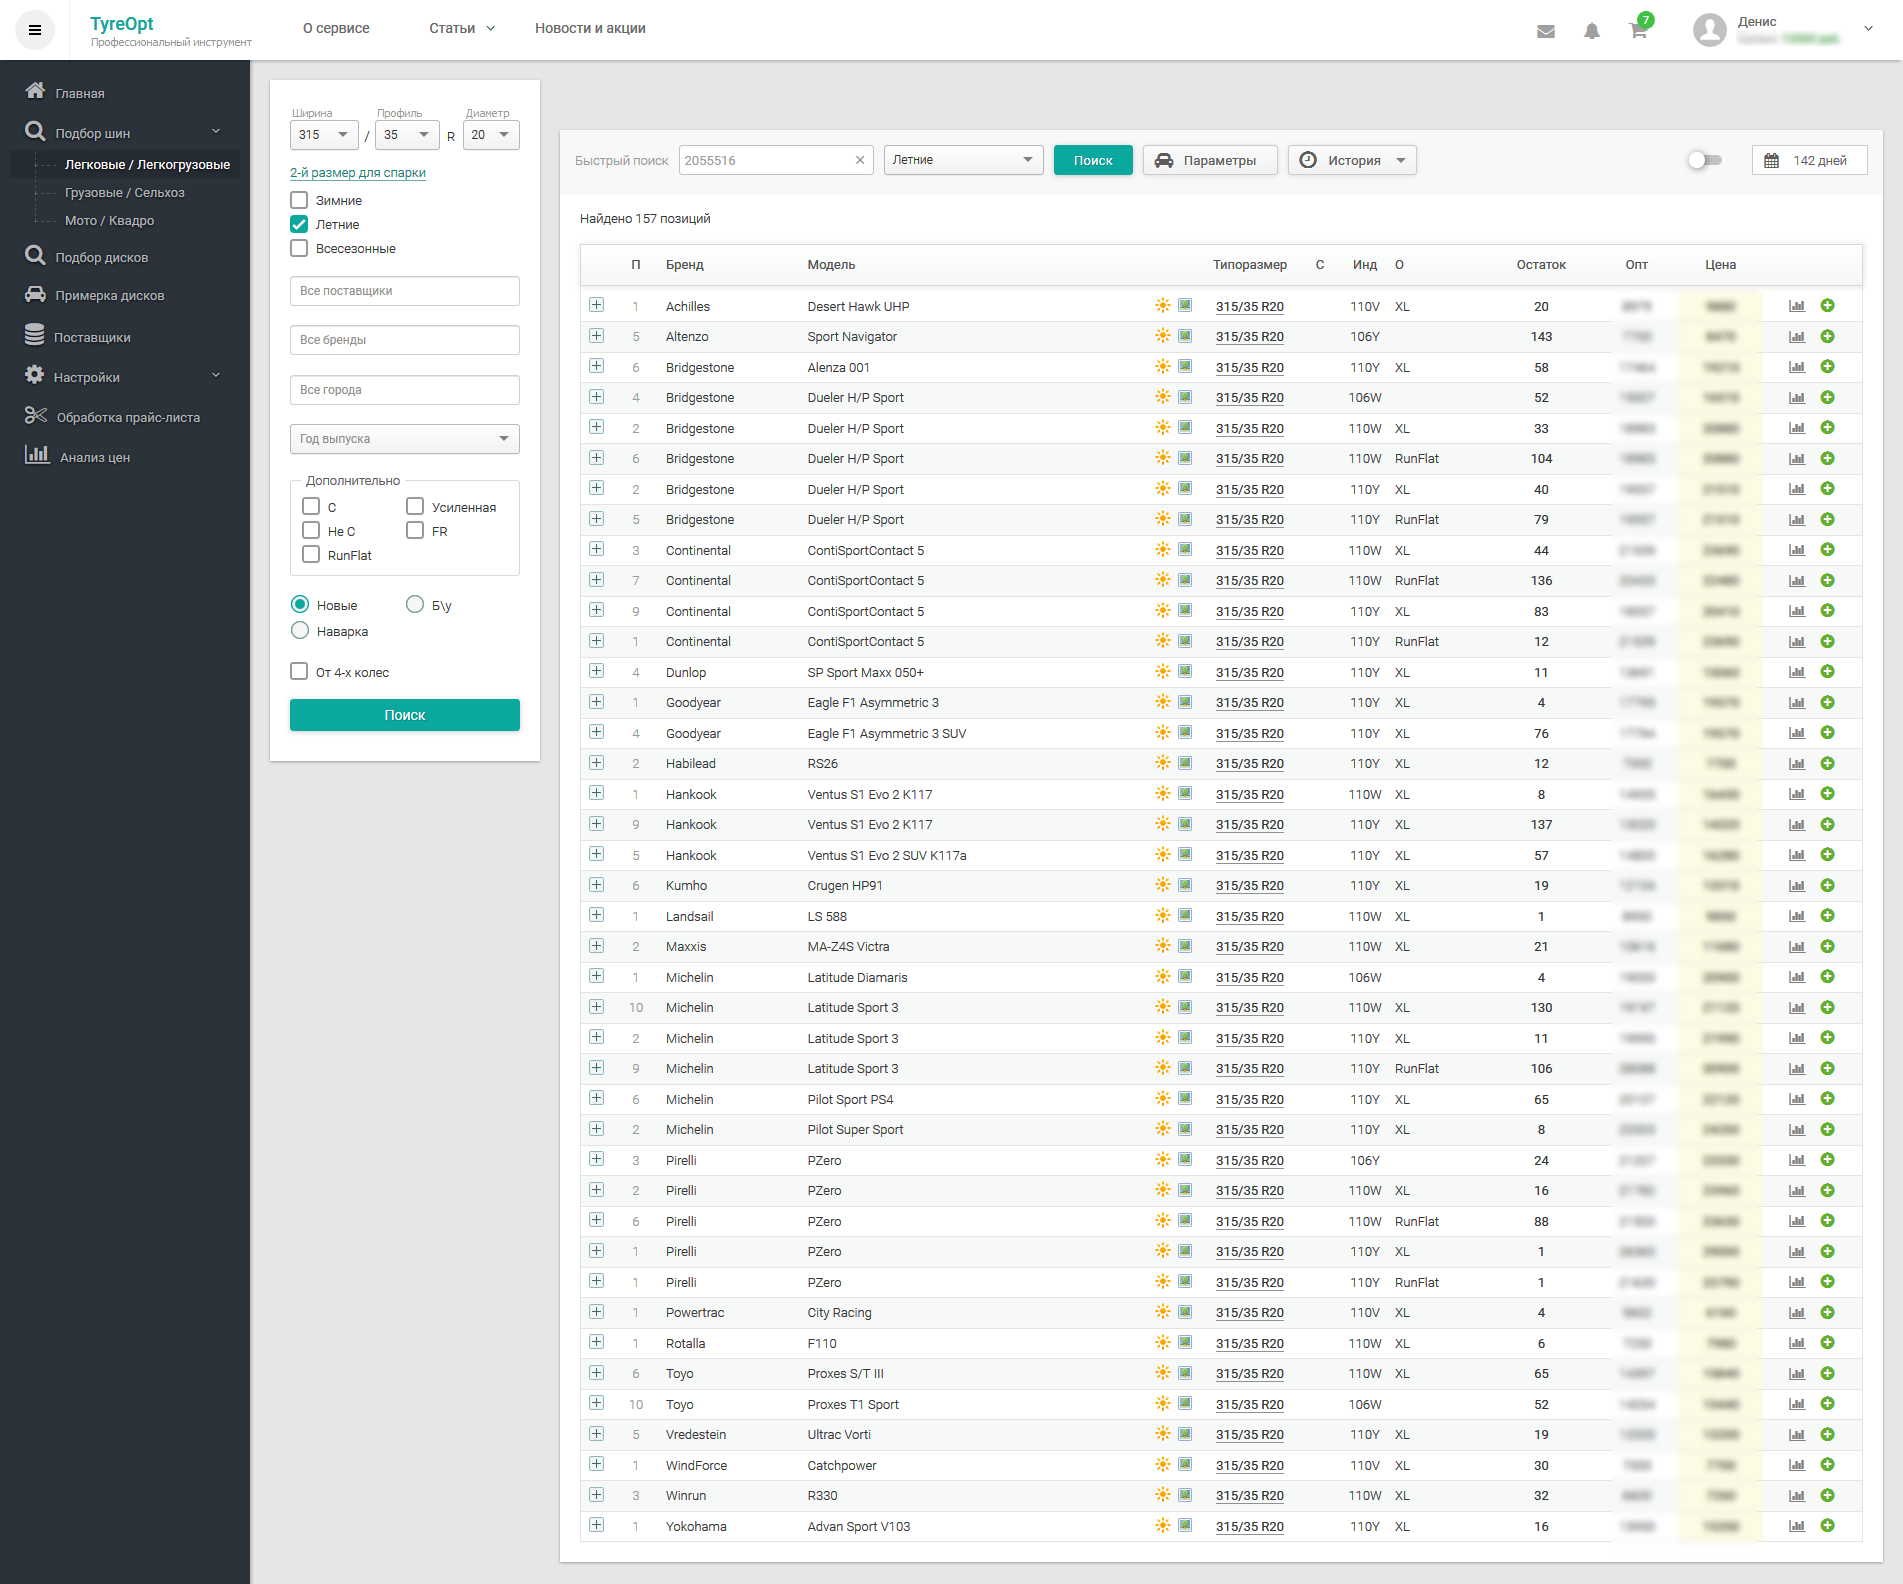
Task: Open the shopping cart with badge 7
Action: (1639, 28)
